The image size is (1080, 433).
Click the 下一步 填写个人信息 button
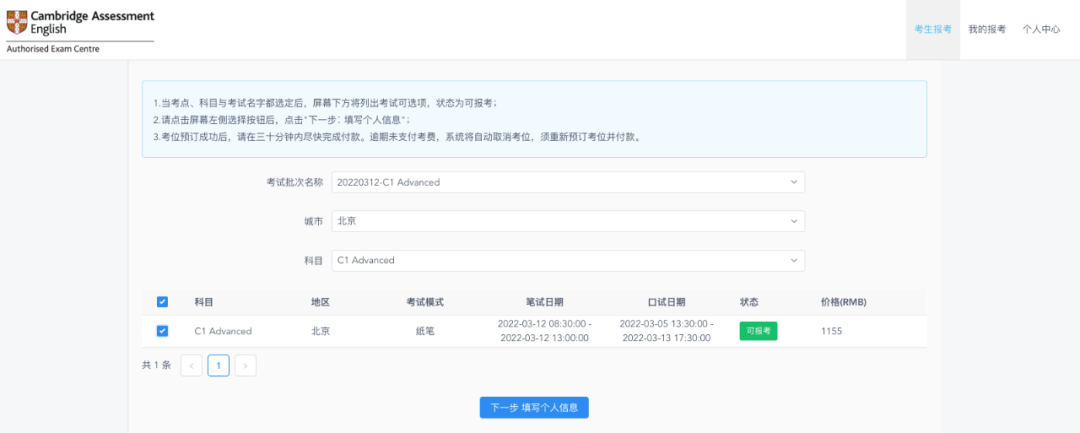click(x=534, y=408)
